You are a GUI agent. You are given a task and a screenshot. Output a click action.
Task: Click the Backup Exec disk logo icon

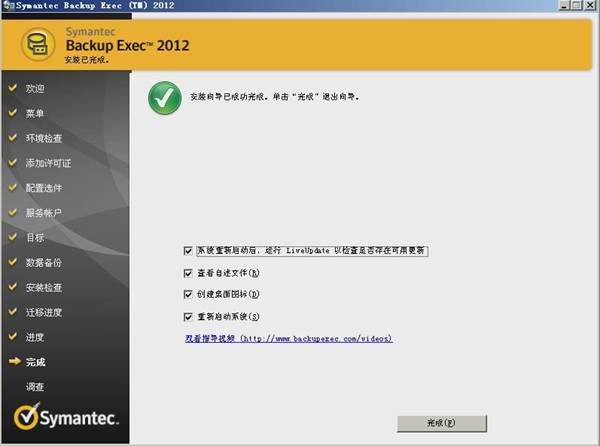(39, 43)
